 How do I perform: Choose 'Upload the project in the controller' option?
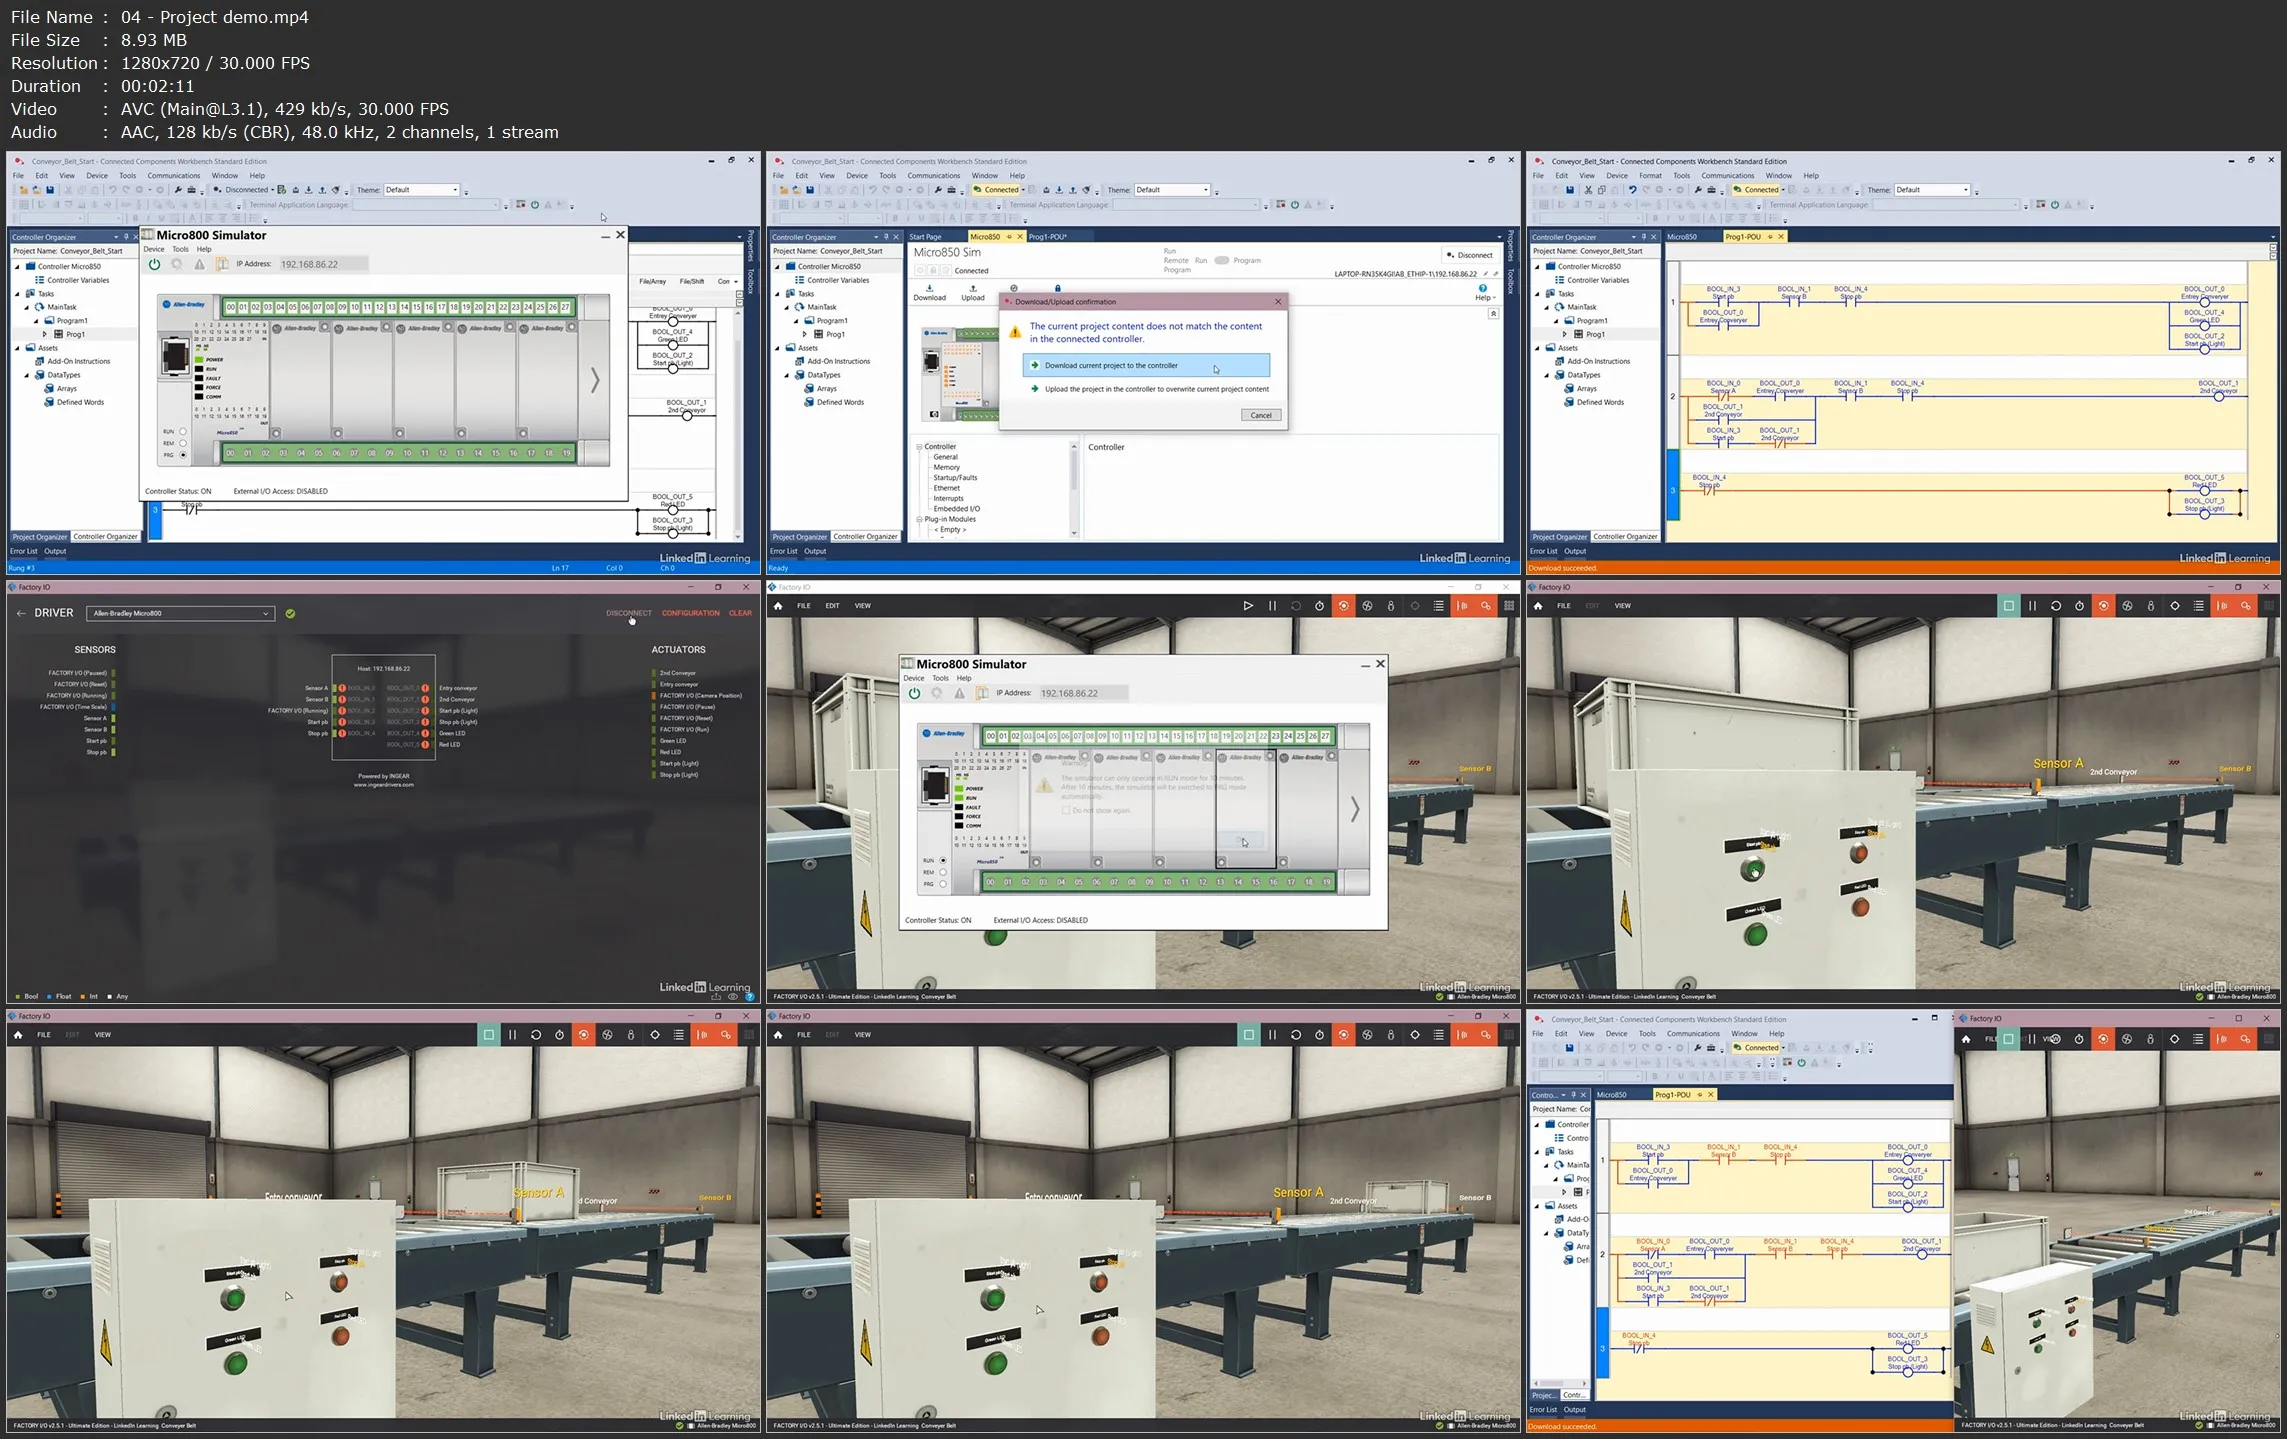tap(1149, 389)
